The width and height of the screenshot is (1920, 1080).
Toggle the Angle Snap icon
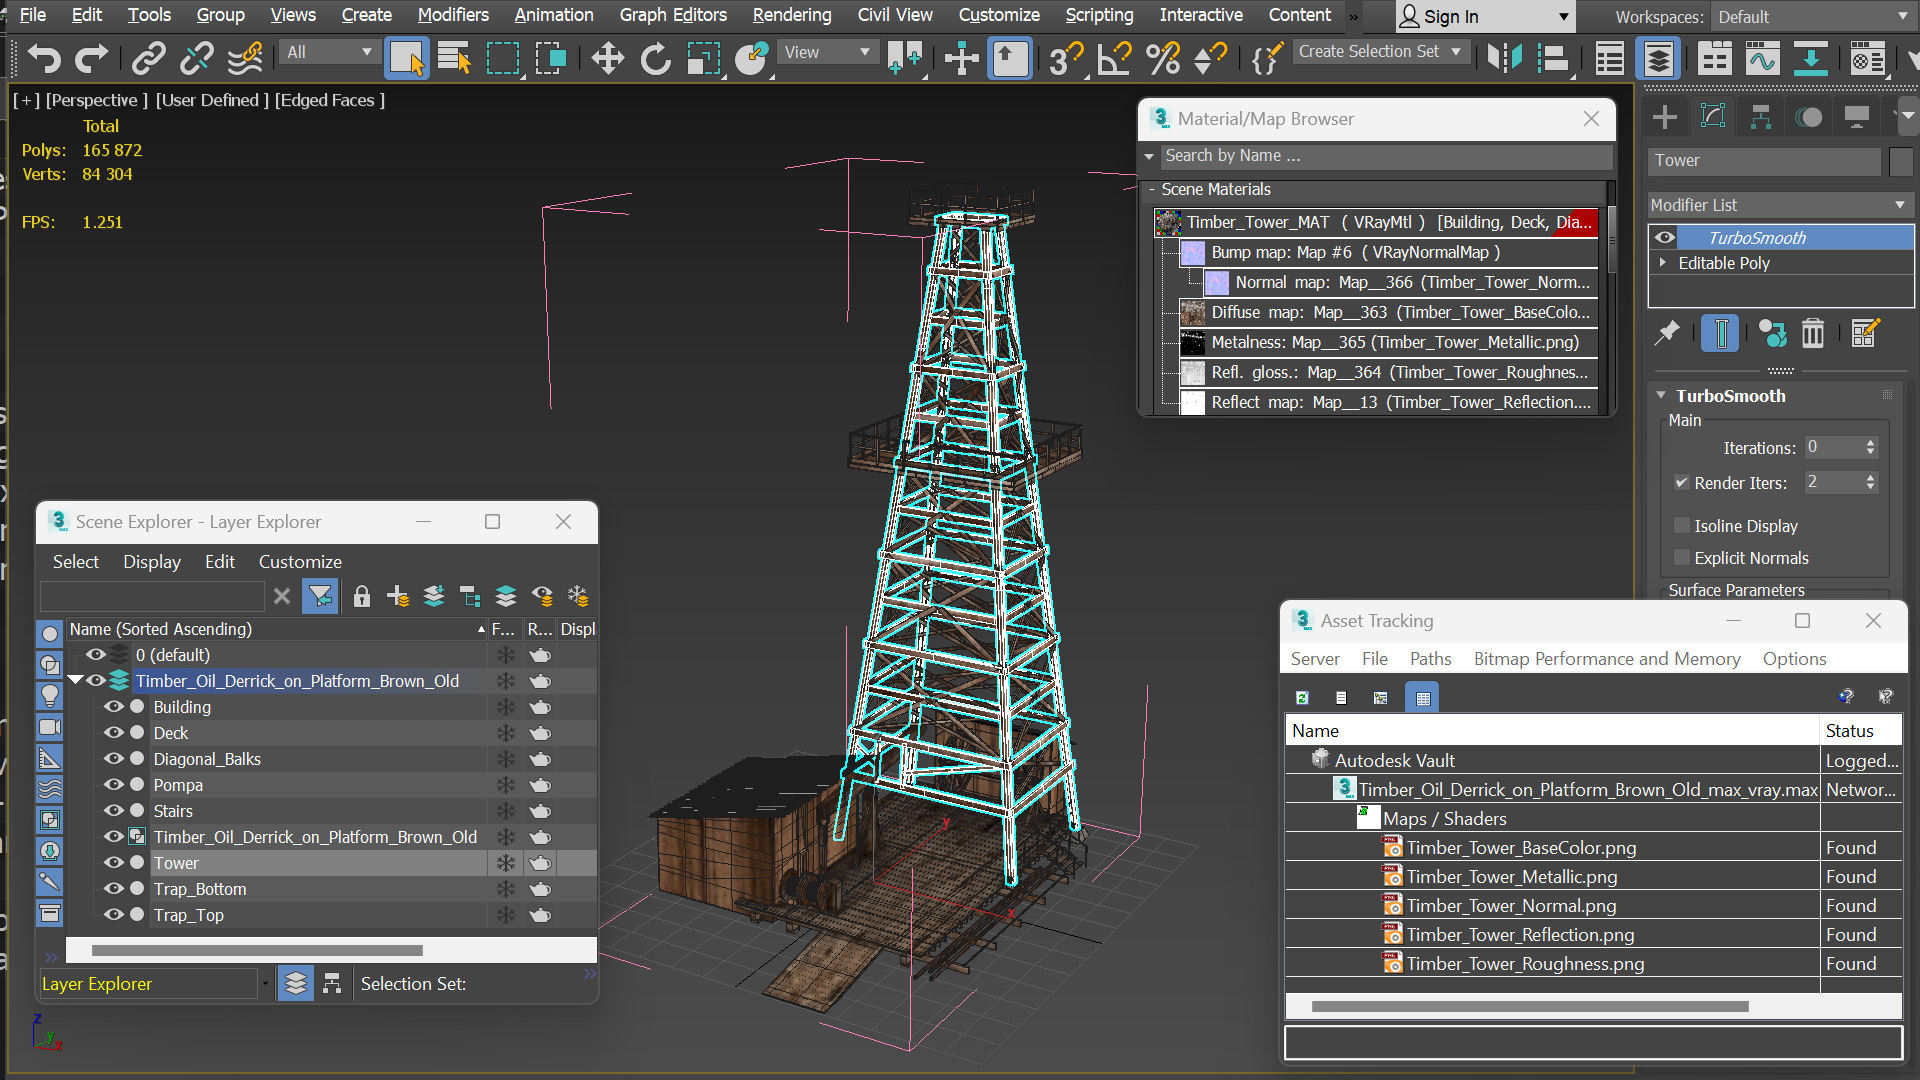1114,58
